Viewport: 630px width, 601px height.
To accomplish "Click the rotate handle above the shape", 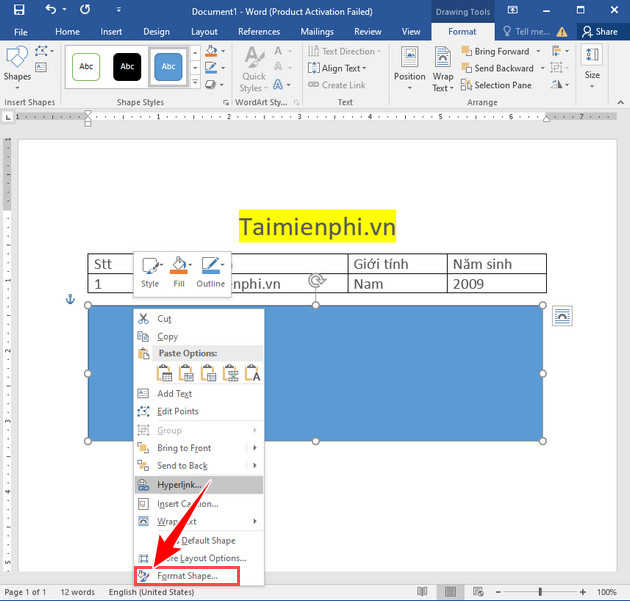I will tap(317, 281).
